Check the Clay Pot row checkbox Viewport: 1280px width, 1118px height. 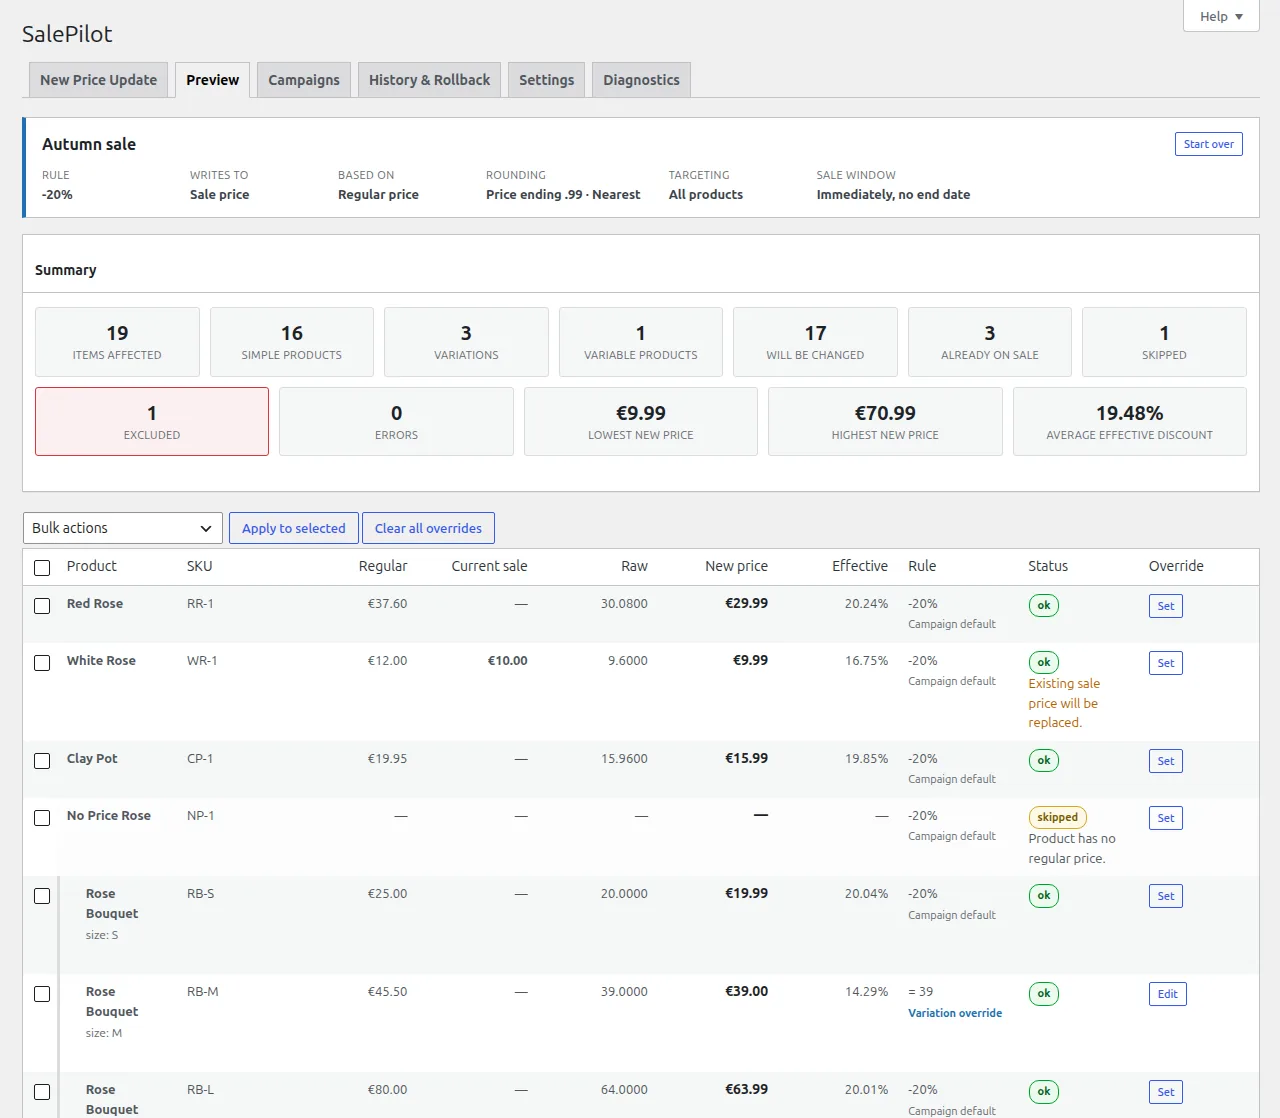42,761
